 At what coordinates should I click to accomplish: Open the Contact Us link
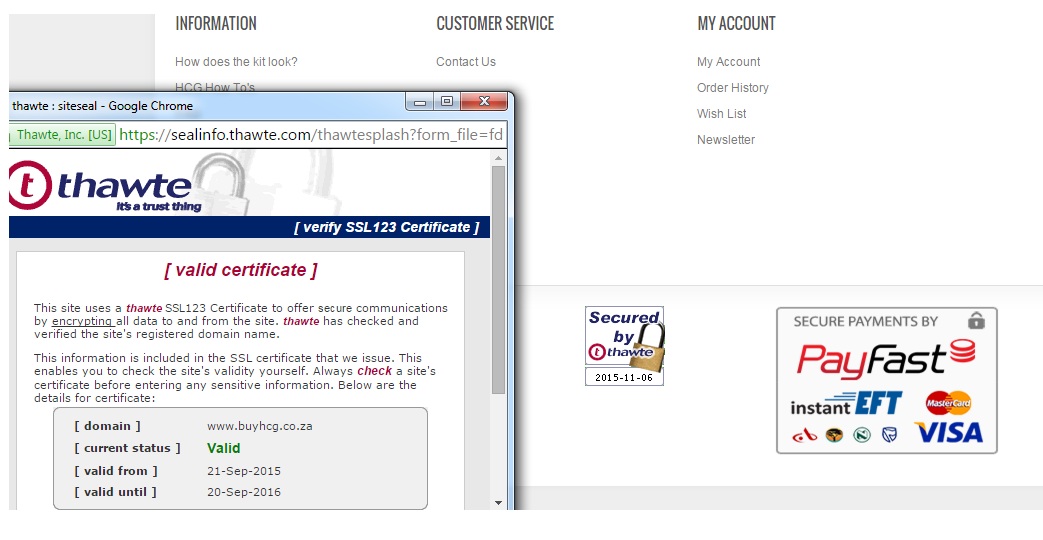click(x=465, y=62)
